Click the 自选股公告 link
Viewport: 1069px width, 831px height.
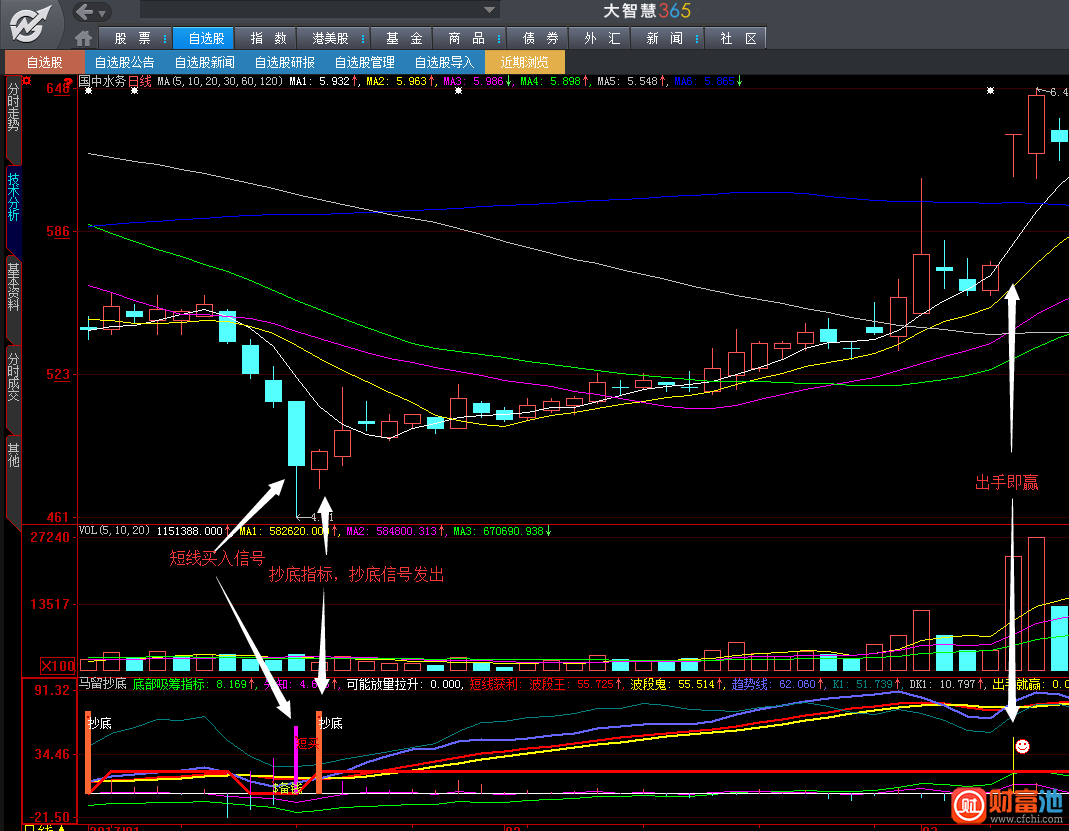(124, 62)
